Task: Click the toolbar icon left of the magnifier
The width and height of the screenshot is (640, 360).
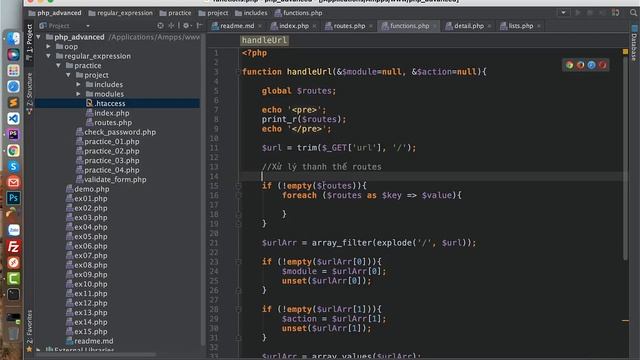Action: click(x=616, y=13)
